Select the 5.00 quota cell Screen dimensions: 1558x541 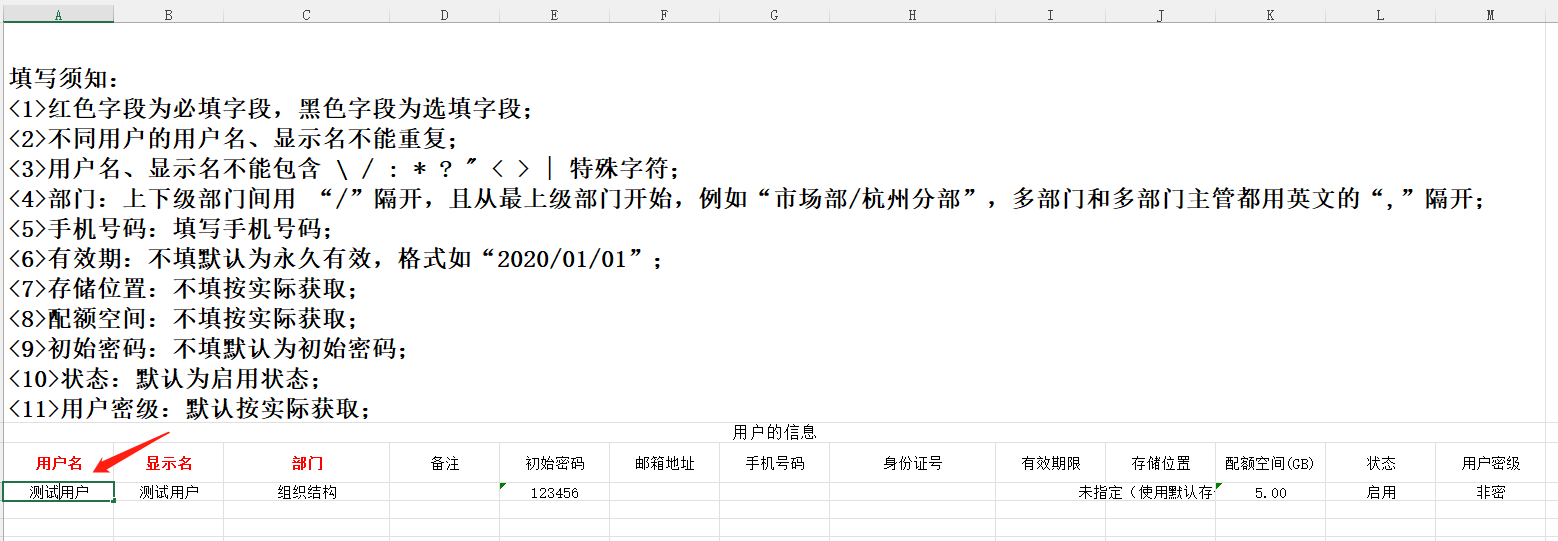[1270, 492]
